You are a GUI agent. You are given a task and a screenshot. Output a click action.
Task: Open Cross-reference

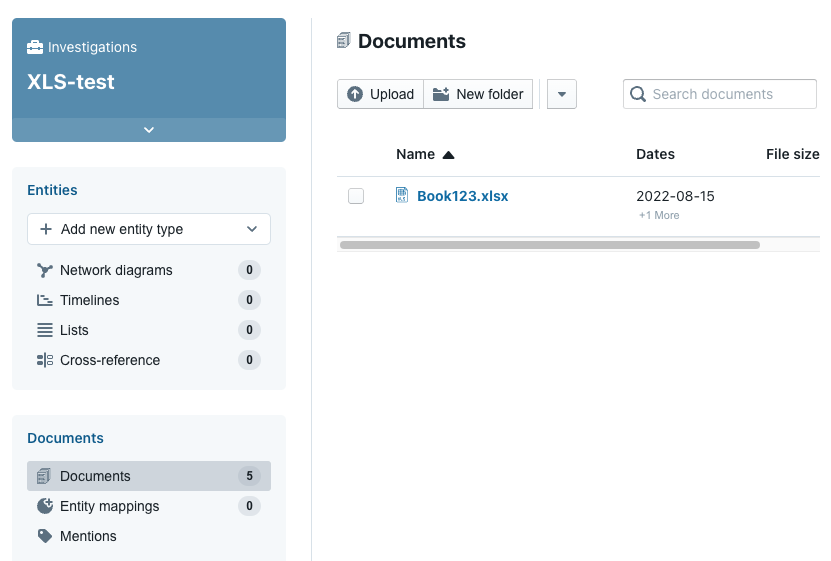(110, 360)
